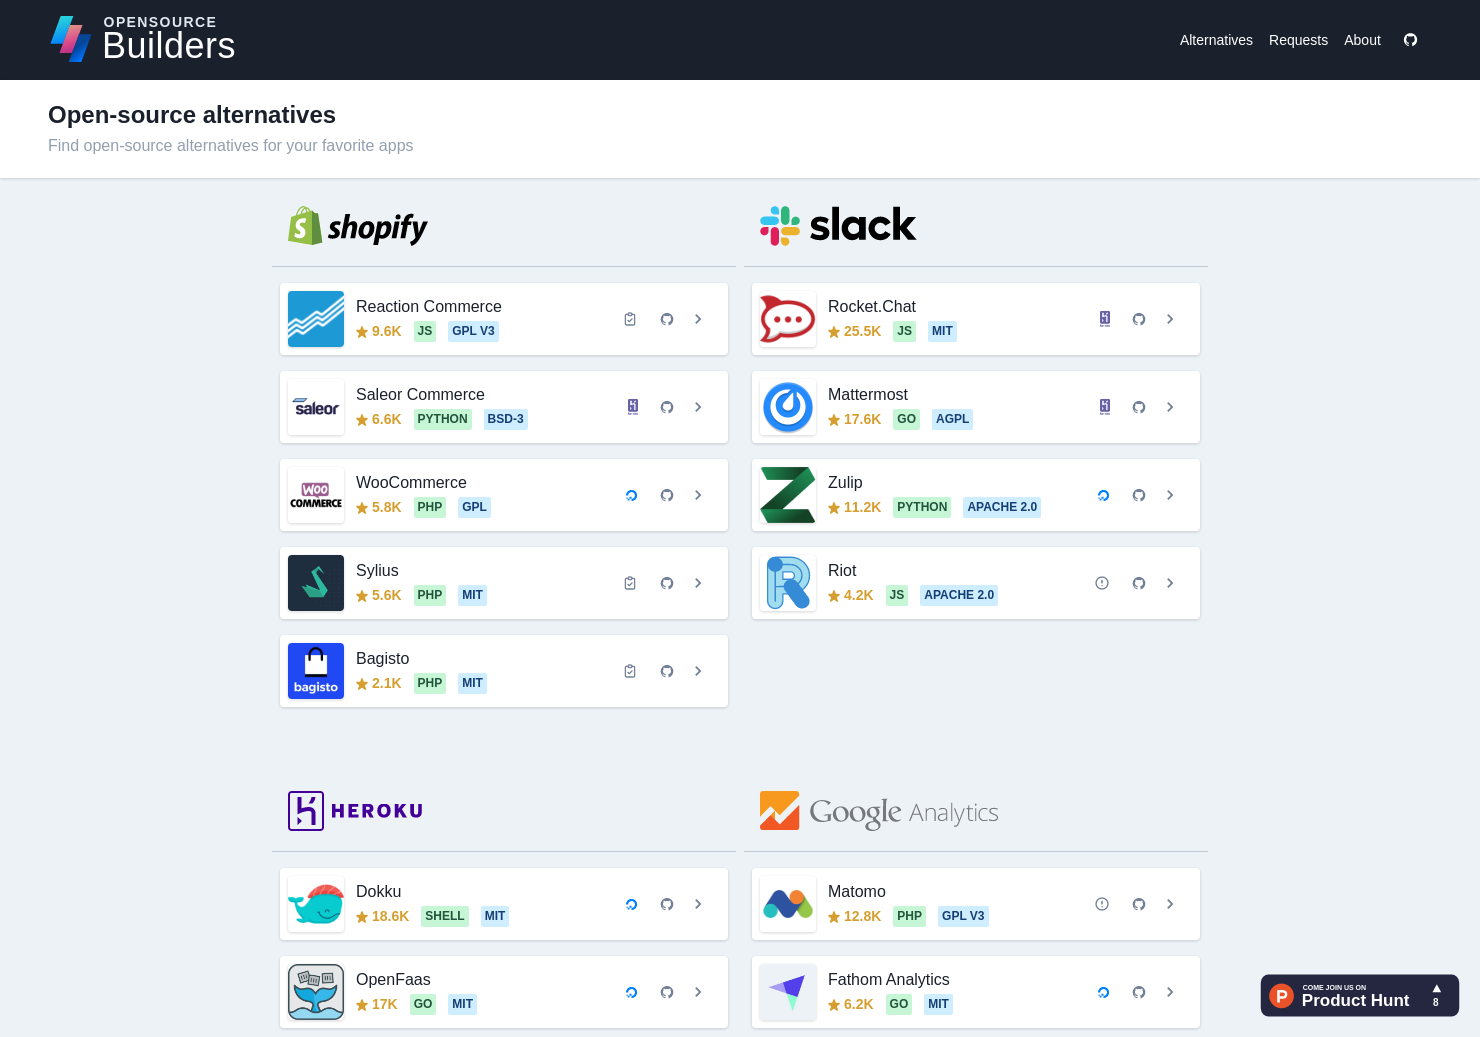Click Reaction Commerce clipboard deploy icon
Screen dimensions: 1480x1037
tap(630, 319)
